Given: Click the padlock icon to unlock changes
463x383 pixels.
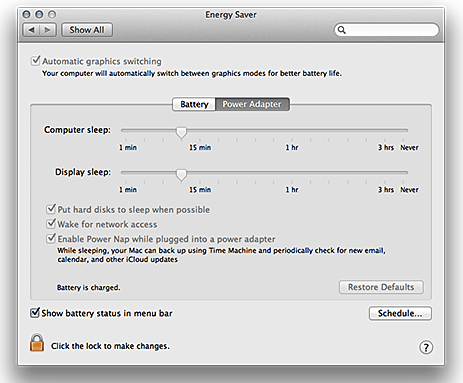Looking at the screenshot, I should coord(37,342).
